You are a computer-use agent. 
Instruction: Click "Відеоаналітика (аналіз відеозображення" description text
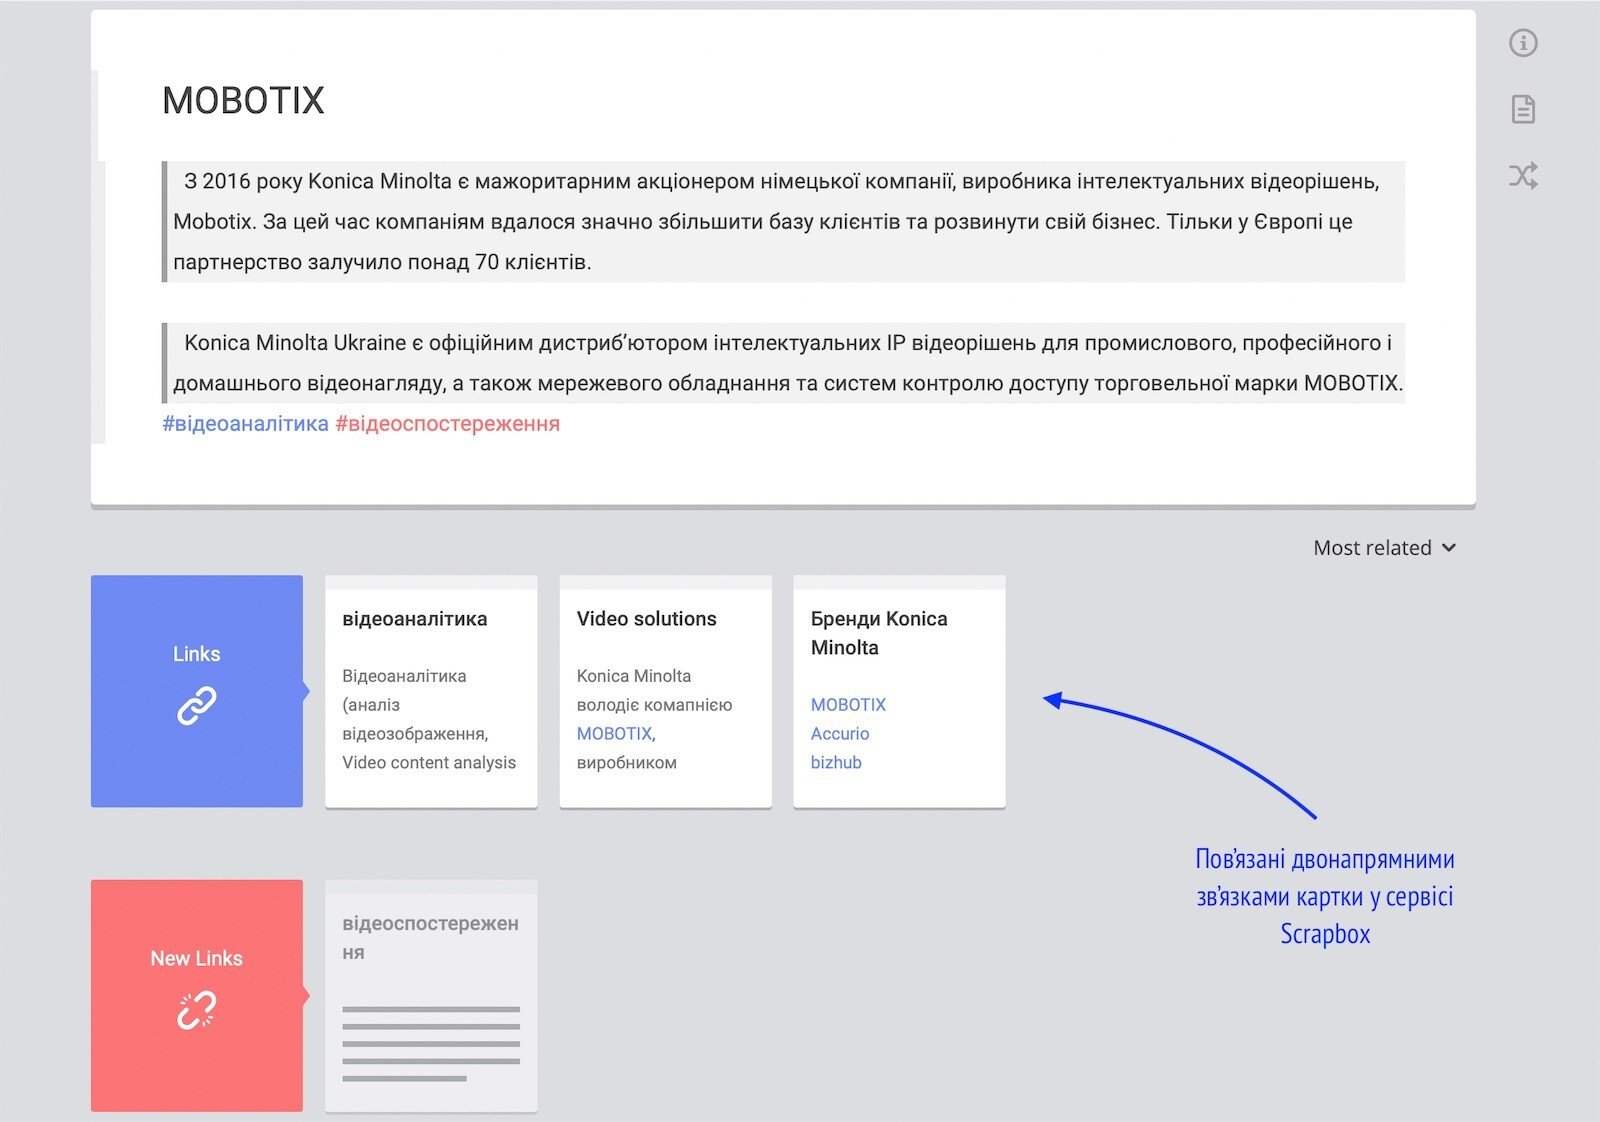click(429, 719)
